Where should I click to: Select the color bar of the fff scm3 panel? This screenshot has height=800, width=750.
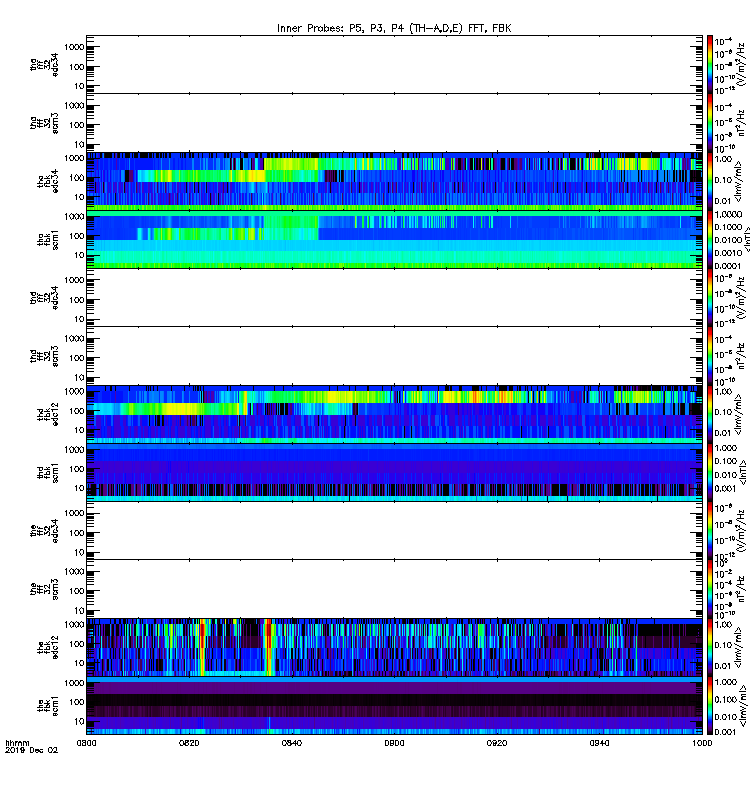pyautogui.click(x=710, y=589)
